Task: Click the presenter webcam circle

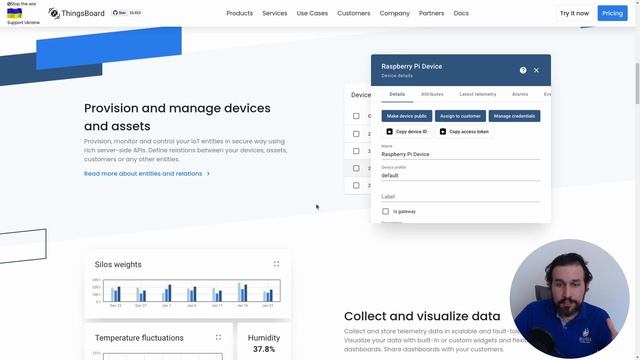Action: [569, 299]
